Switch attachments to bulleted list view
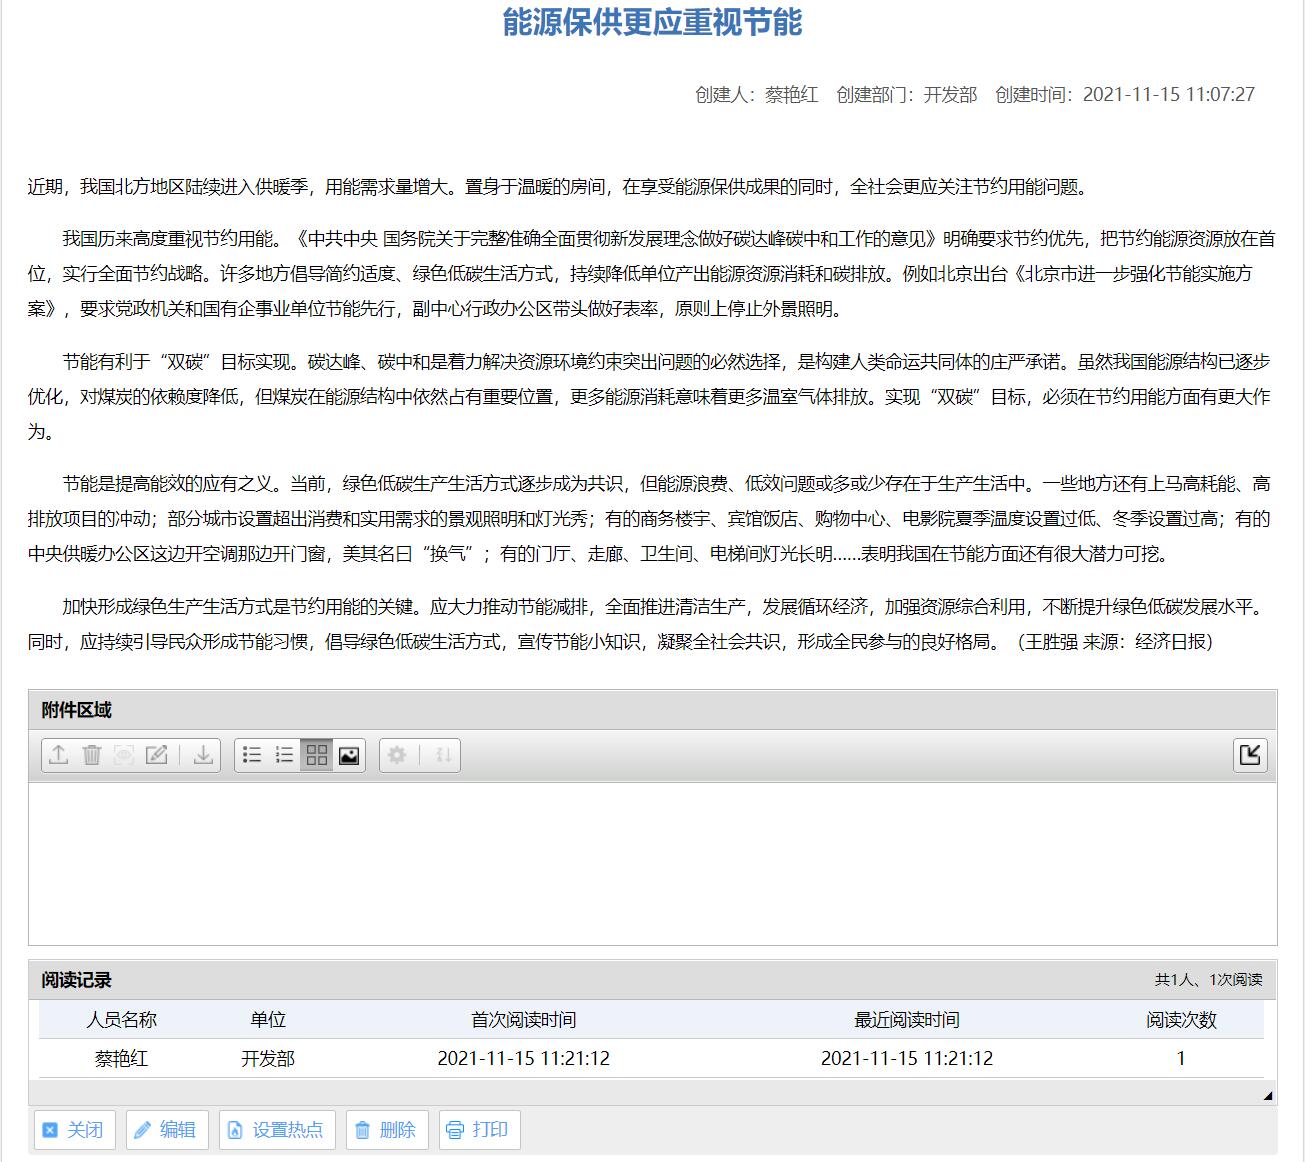 [252, 755]
